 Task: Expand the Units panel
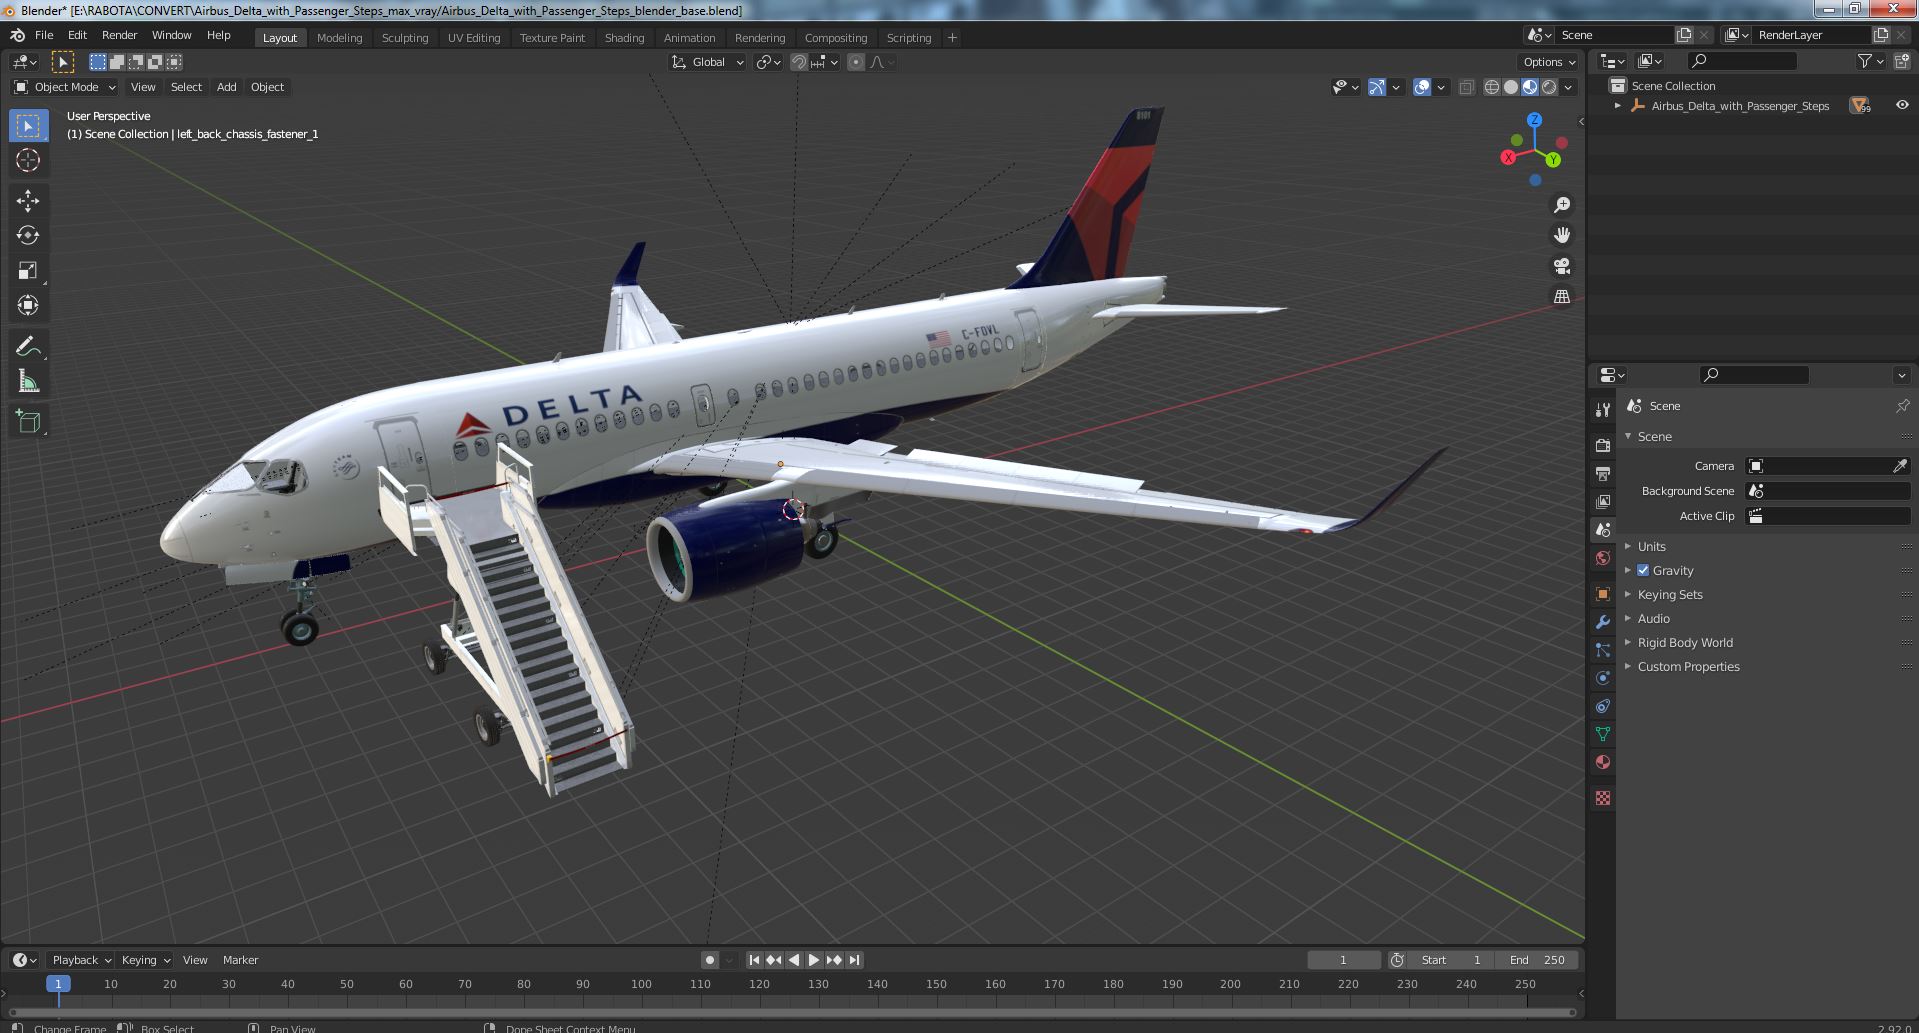tap(1652, 546)
